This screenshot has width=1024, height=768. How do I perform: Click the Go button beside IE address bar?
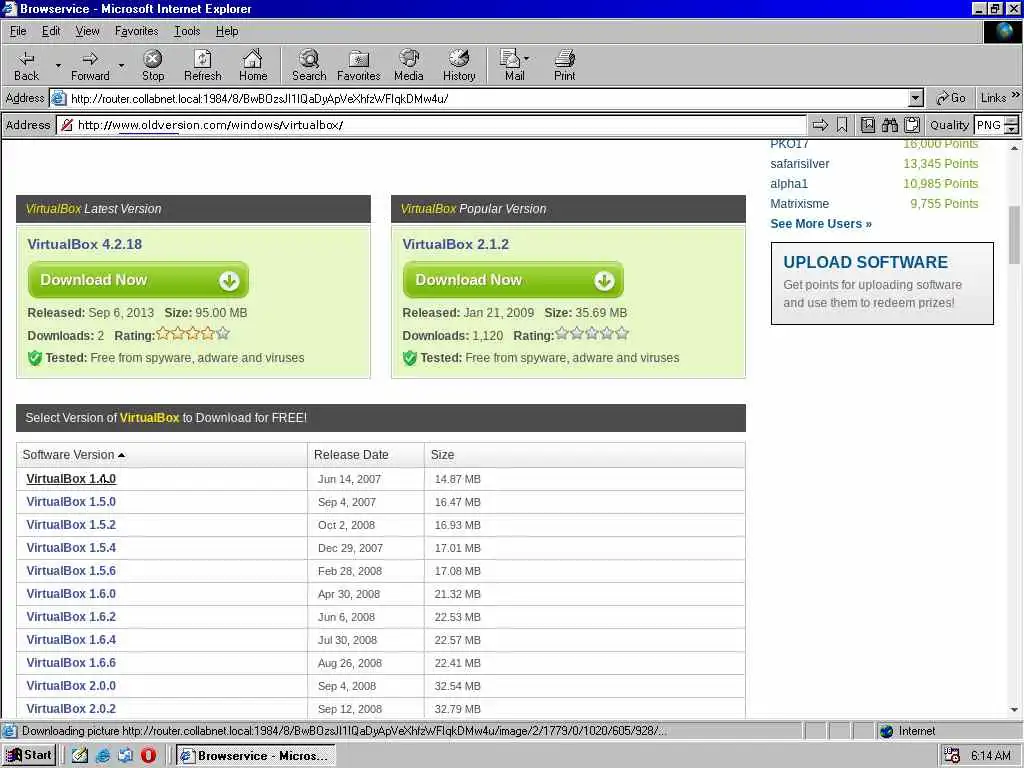(950, 98)
